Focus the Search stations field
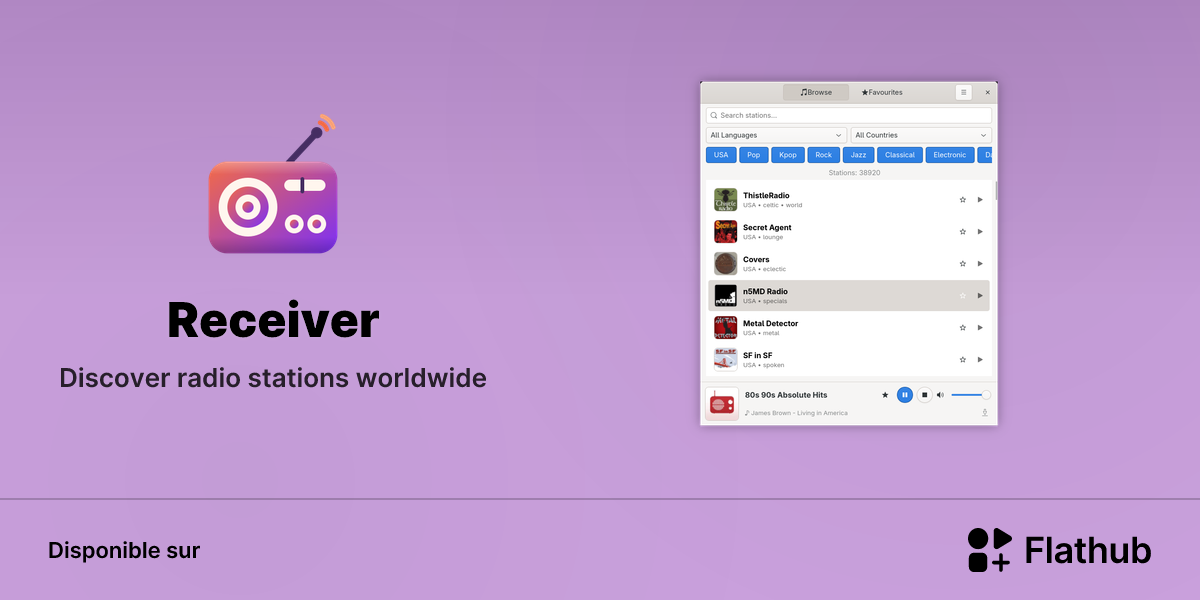 pyautogui.click(x=849, y=115)
